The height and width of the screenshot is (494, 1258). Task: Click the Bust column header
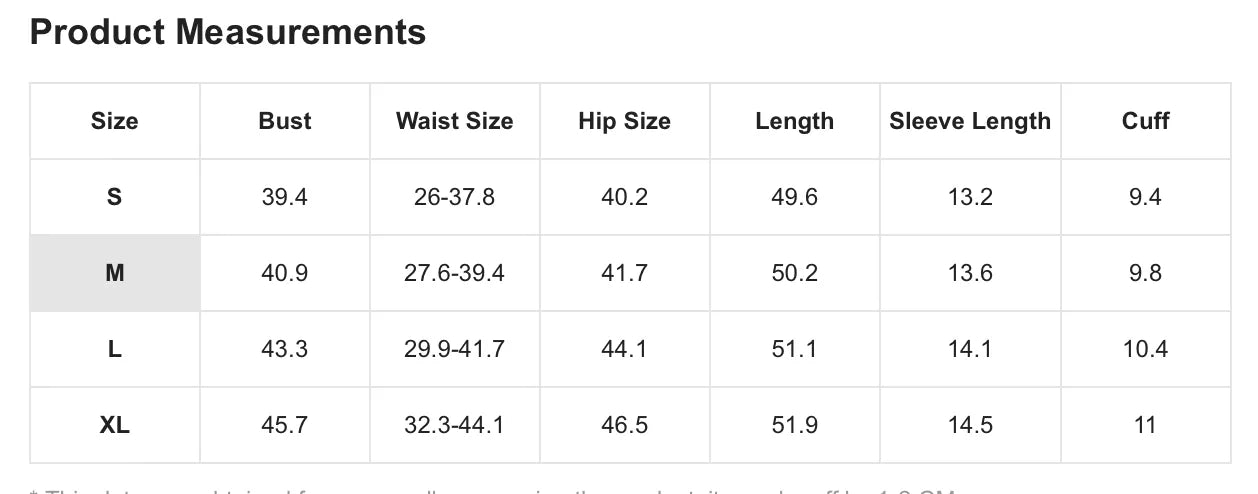click(285, 121)
